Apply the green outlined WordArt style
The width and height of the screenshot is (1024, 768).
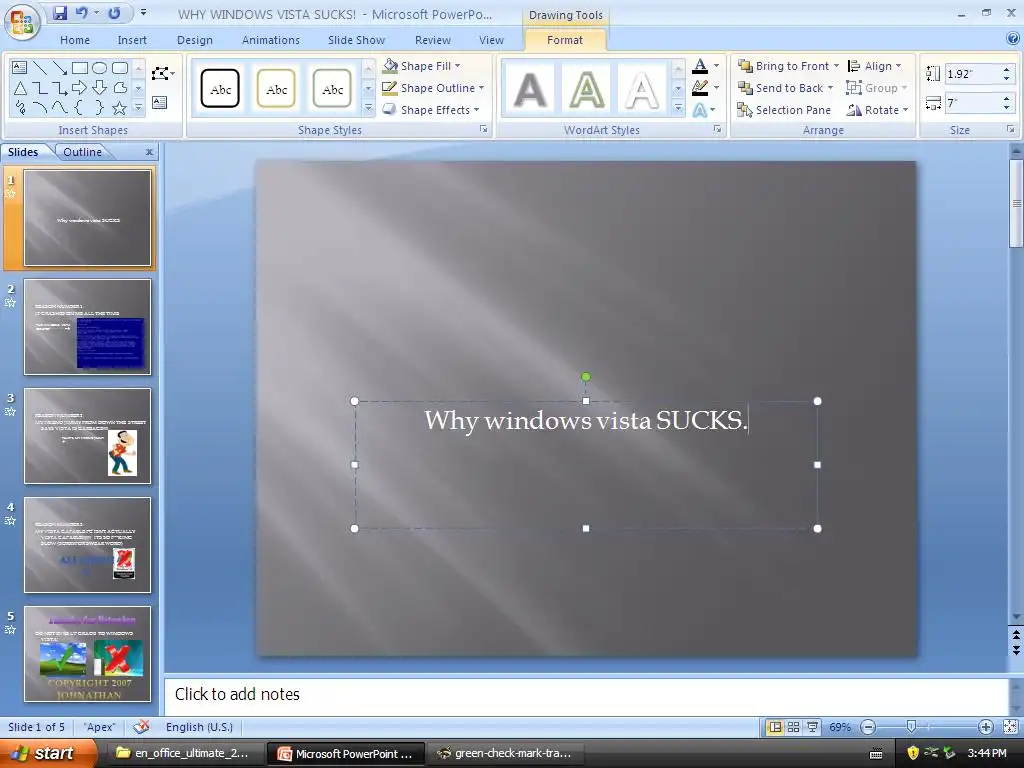586,89
